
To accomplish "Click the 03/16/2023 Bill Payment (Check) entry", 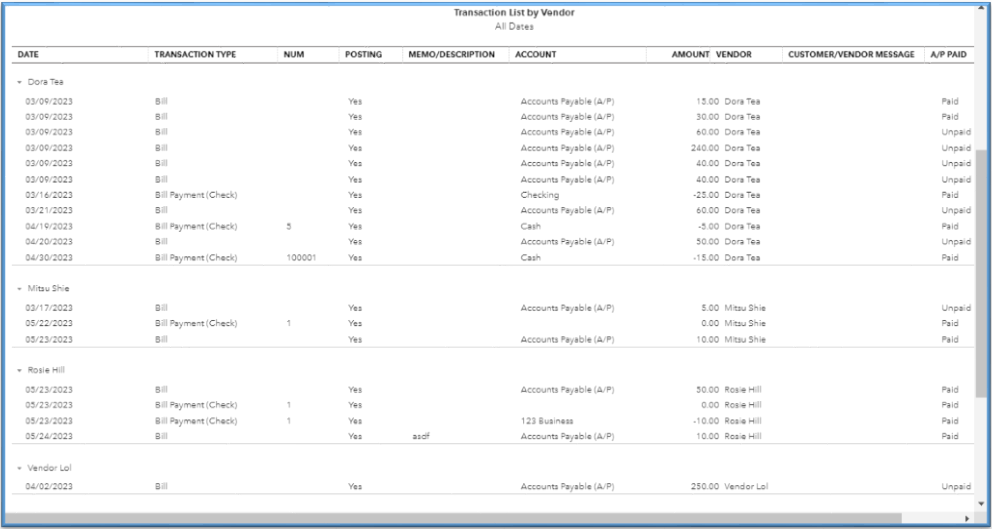I will [196, 195].
